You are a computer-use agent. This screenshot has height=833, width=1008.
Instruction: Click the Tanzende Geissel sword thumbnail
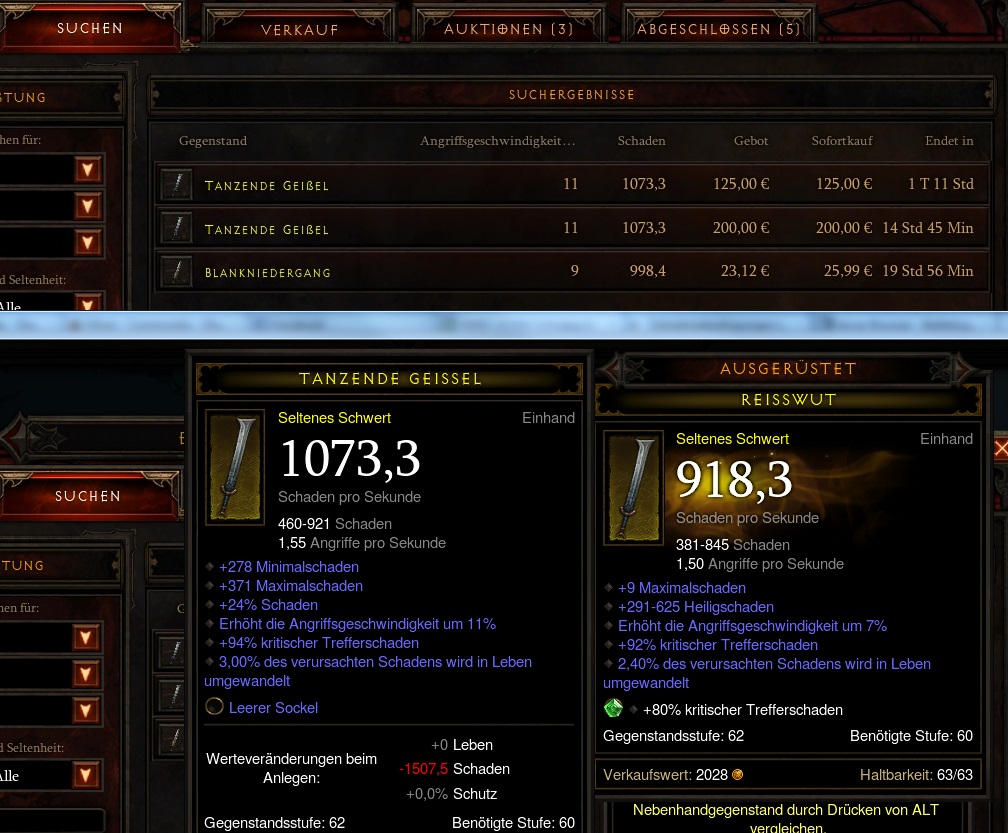pyautogui.click(x=235, y=467)
